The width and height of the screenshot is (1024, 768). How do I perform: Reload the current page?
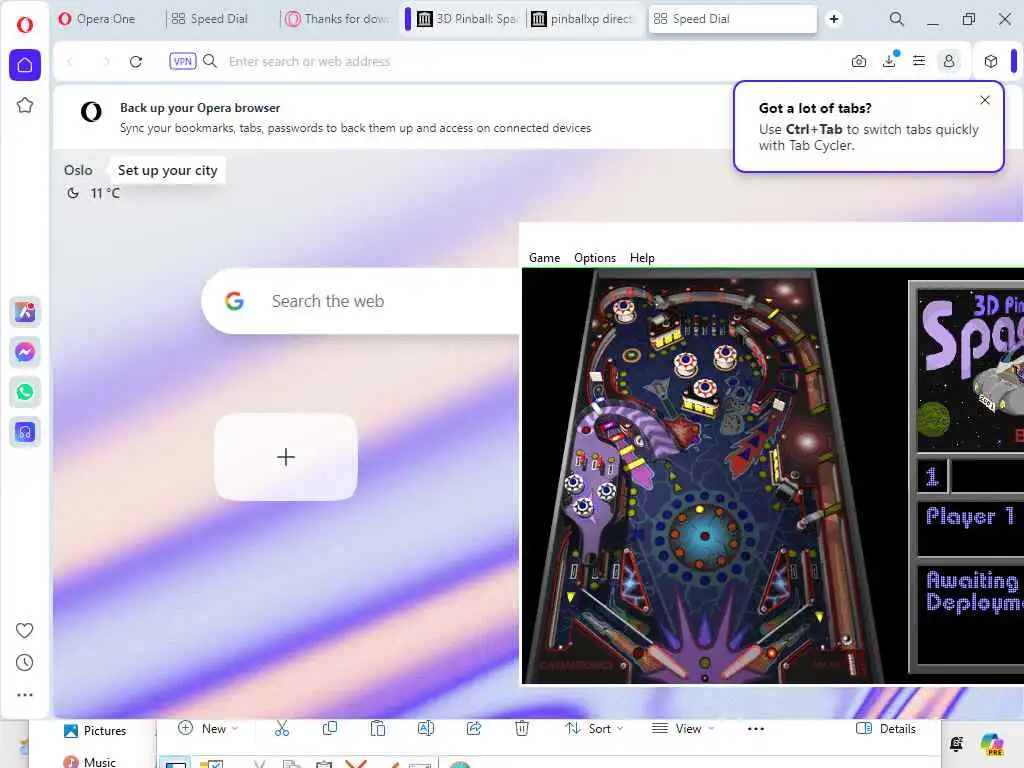click(x=136, y=61)
